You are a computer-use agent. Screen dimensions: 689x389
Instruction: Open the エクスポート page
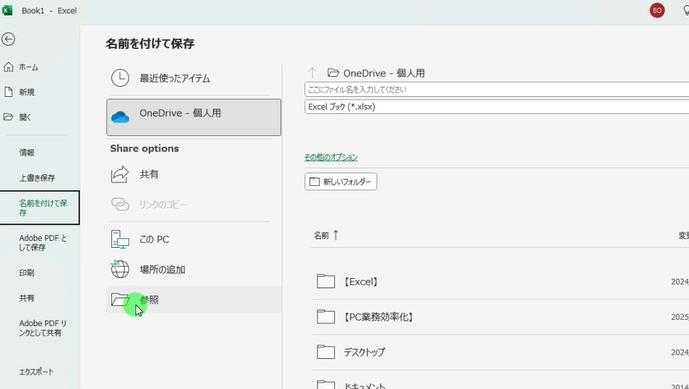pyautogui.click(x=36, y=372)
